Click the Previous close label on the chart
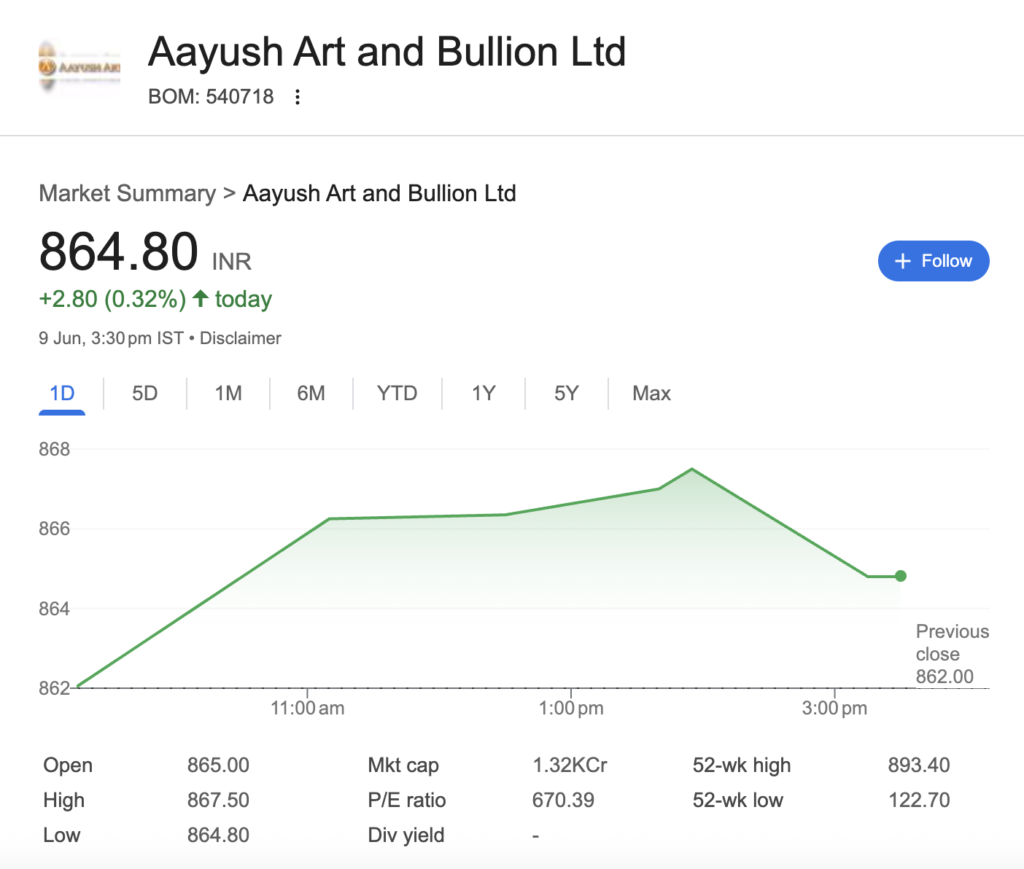The height and width of the screenshot is (869, 1024). 951,643
